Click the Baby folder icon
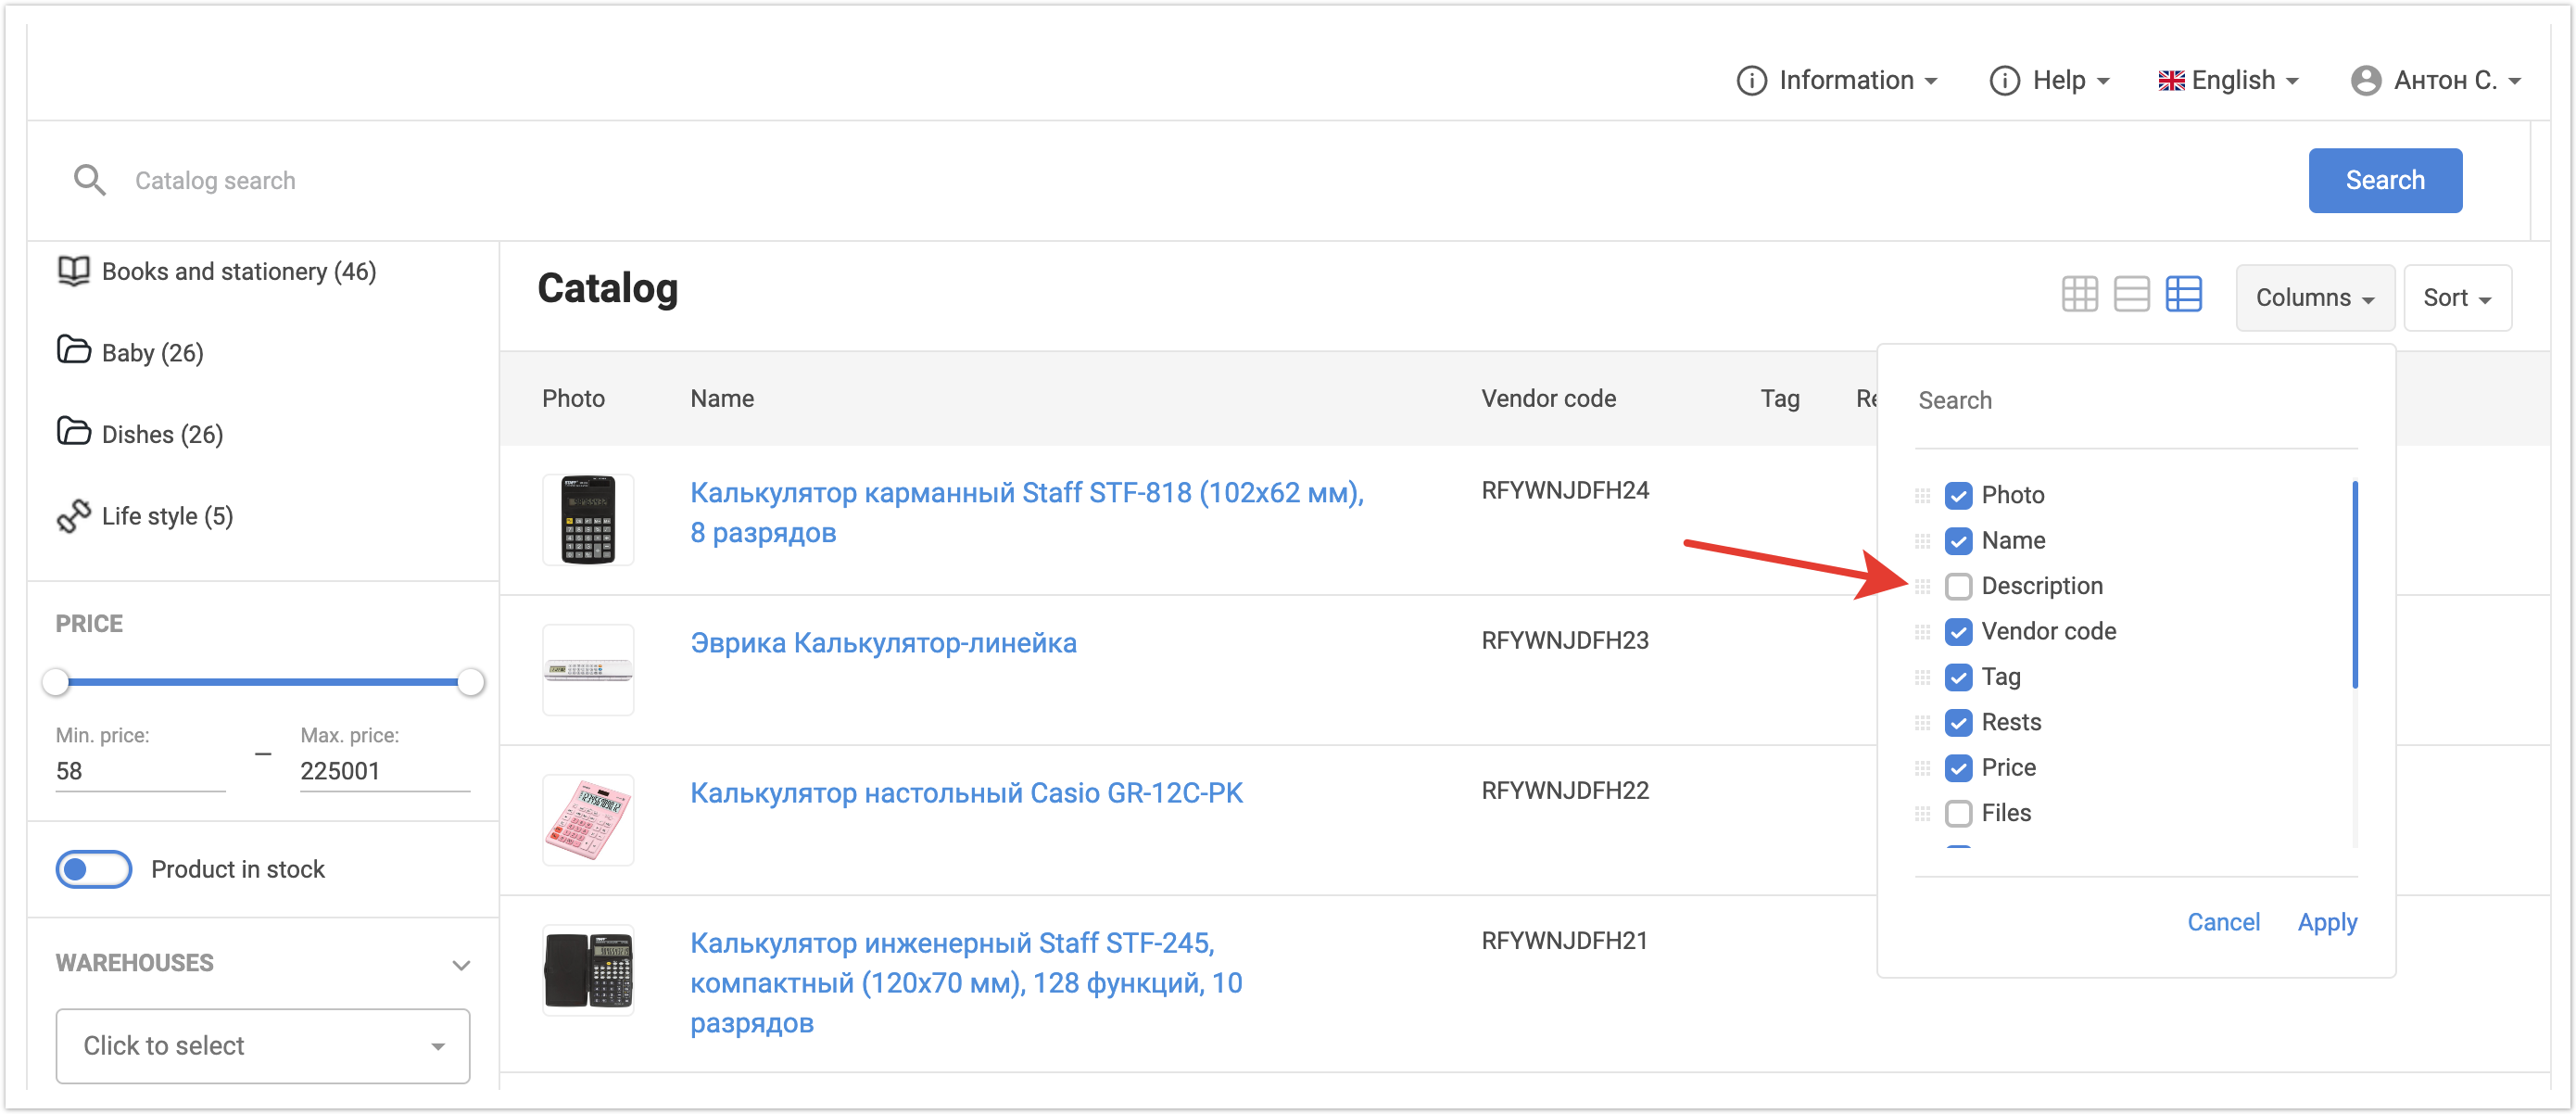This screenshot has width=2576, height=1114. pyautogui.click(x=73, y=351)
